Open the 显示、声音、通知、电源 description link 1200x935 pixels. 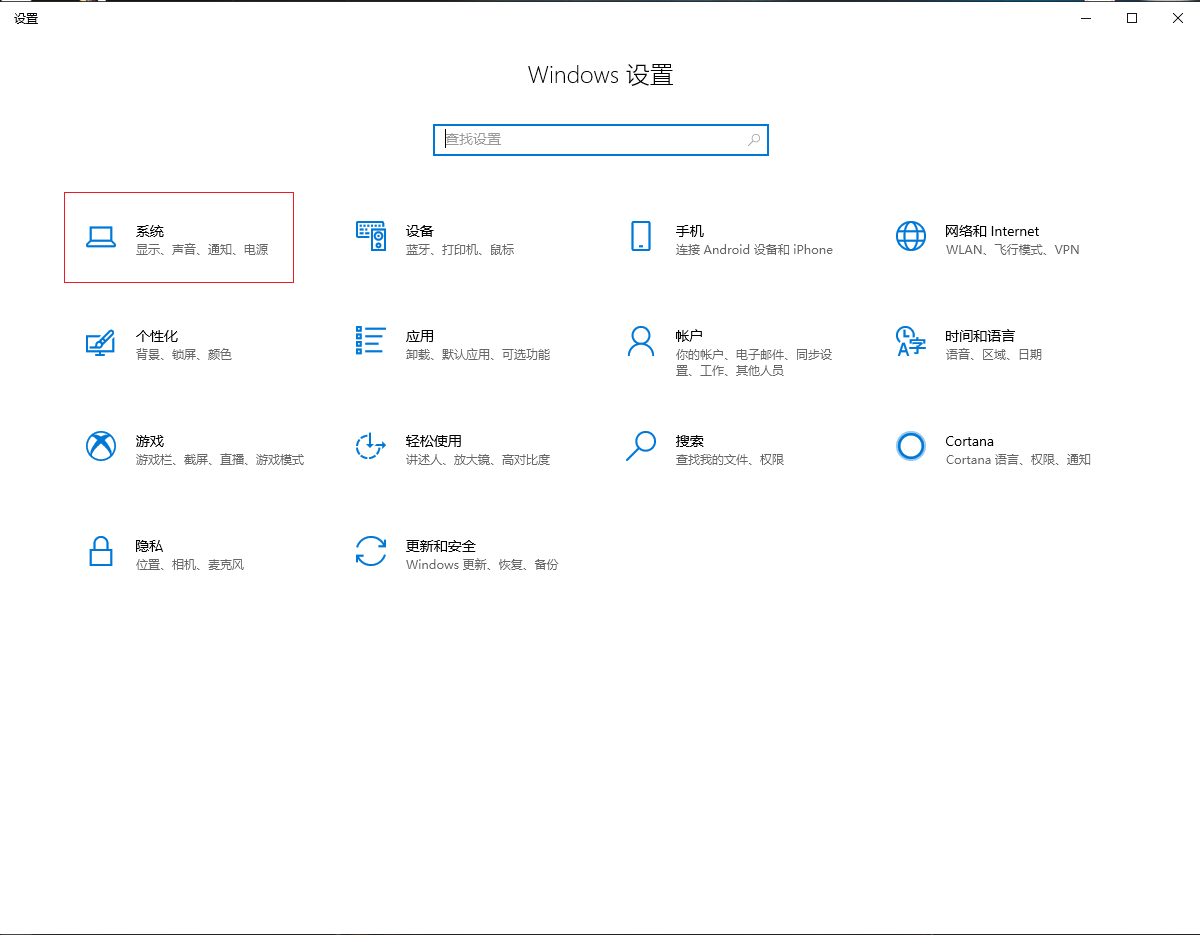tap(202, 250)
